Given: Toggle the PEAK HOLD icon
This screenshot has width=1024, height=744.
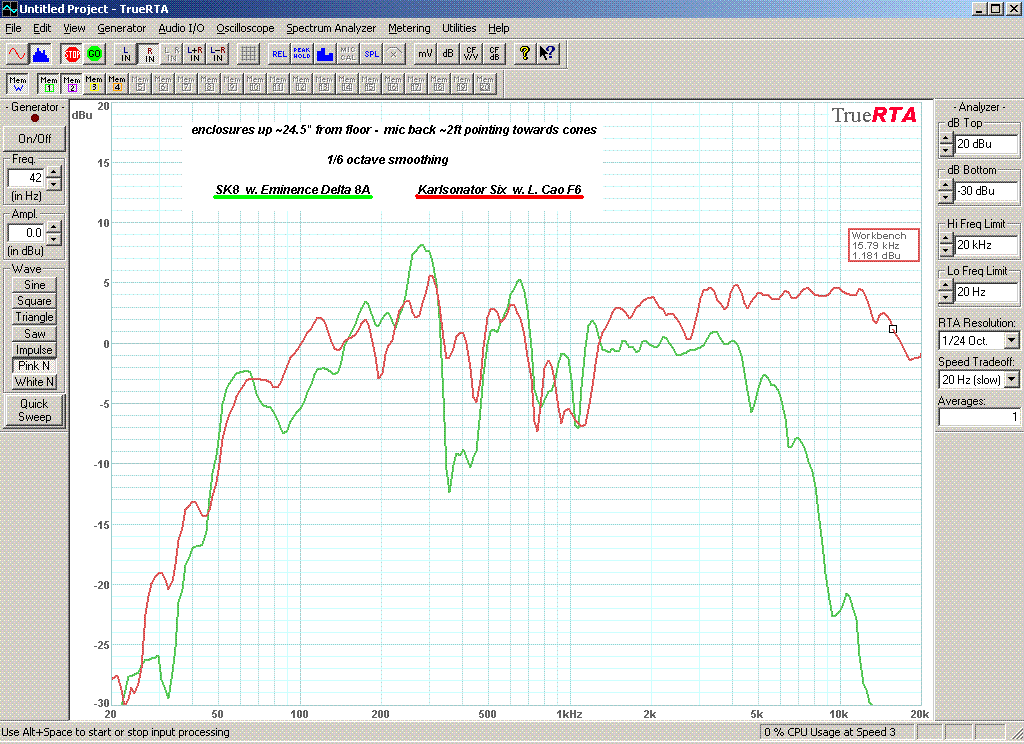Looking at the screenshot, I should click(x=302, y=54).
